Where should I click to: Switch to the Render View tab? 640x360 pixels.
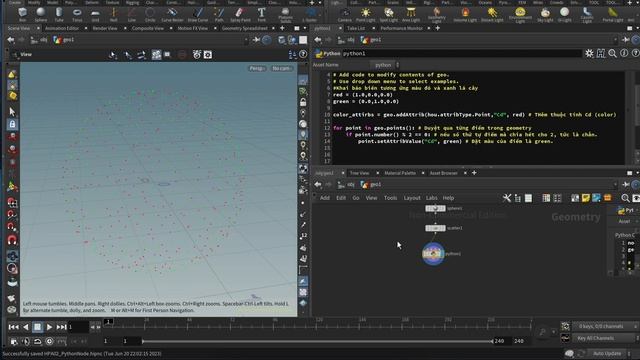coord(105,28)
